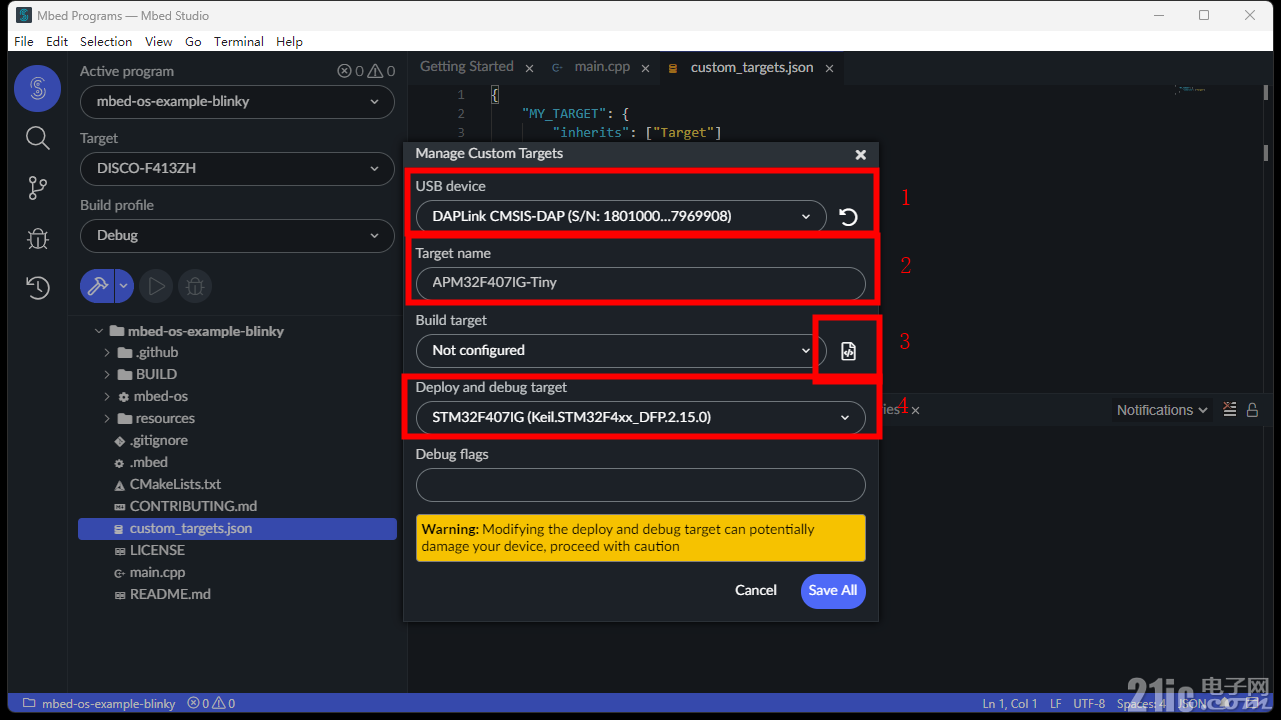Open the Help menu
The height and width of the screenshot is (720, 1281).
289,41
